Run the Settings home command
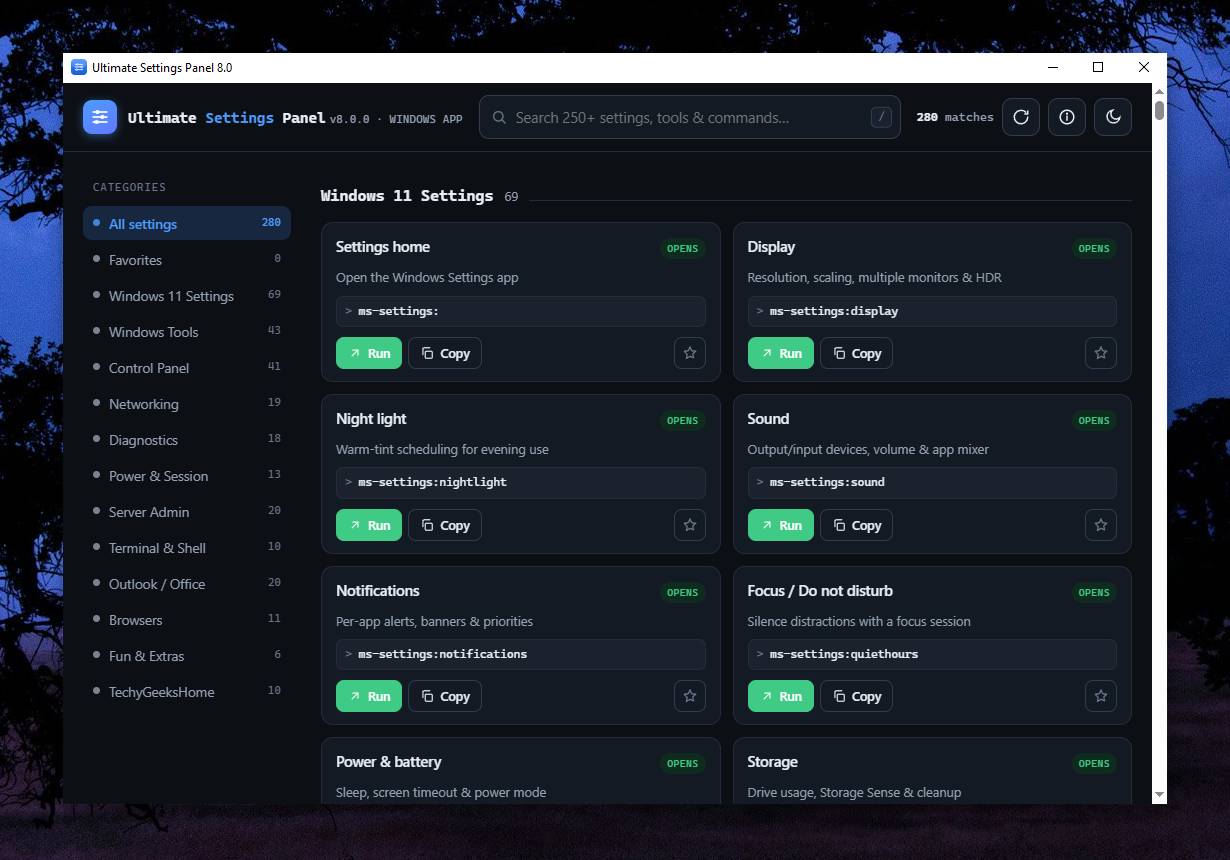 click(369, 353)
